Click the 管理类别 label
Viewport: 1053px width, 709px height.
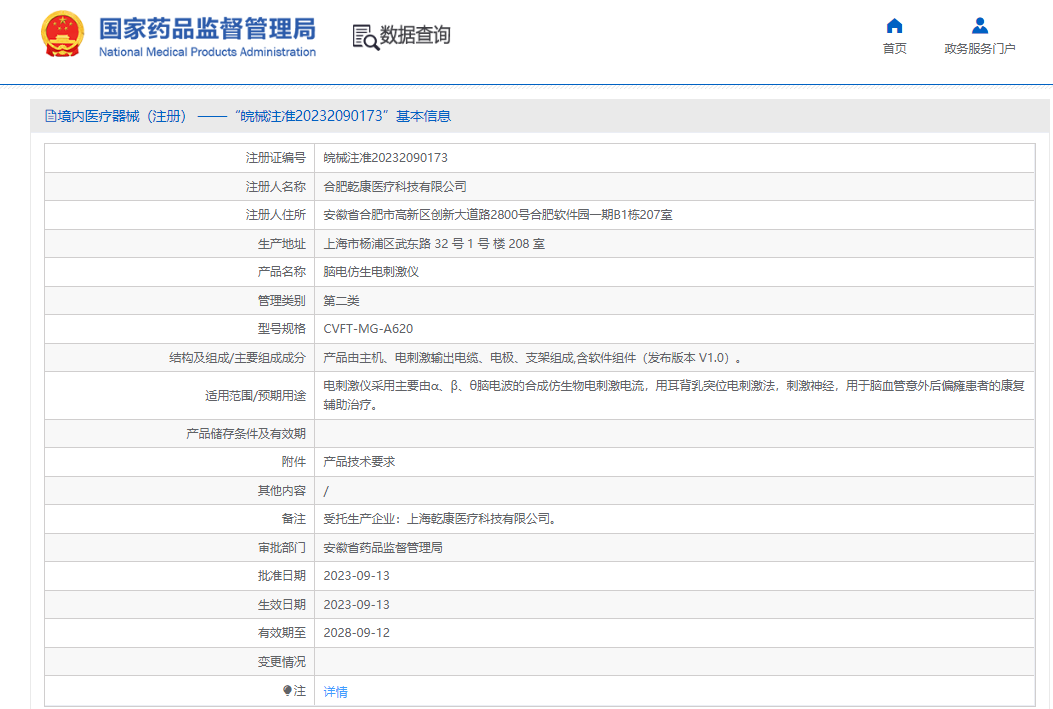[281, 301]
